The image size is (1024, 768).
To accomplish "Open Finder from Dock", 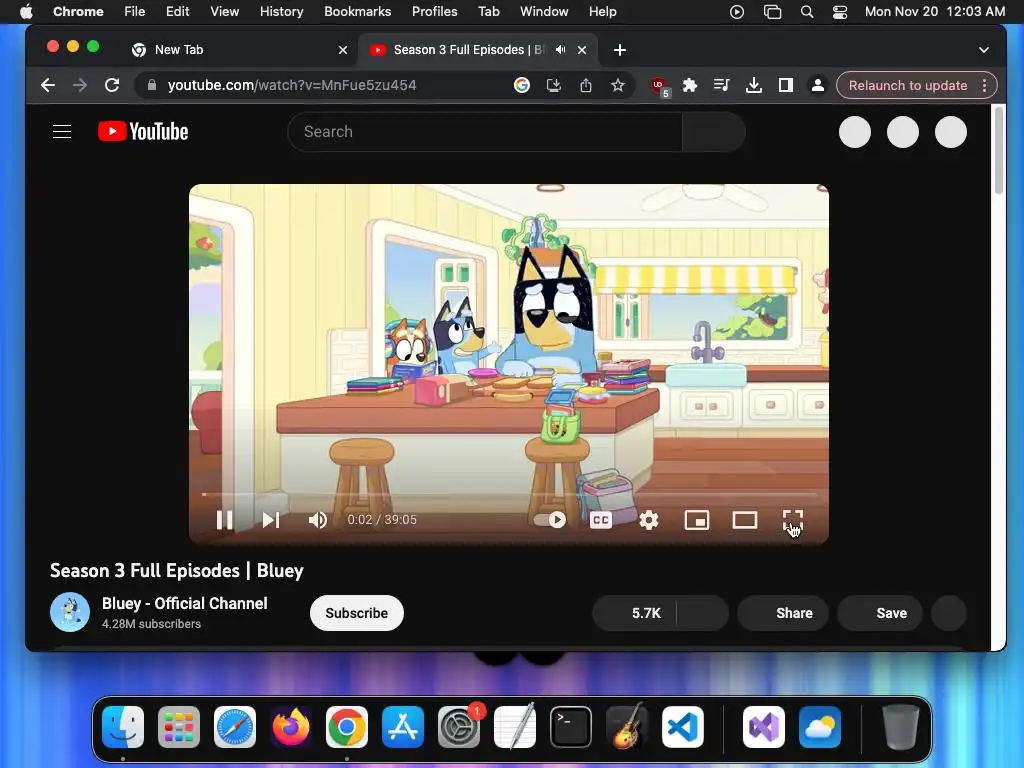I will coord(123,727).
